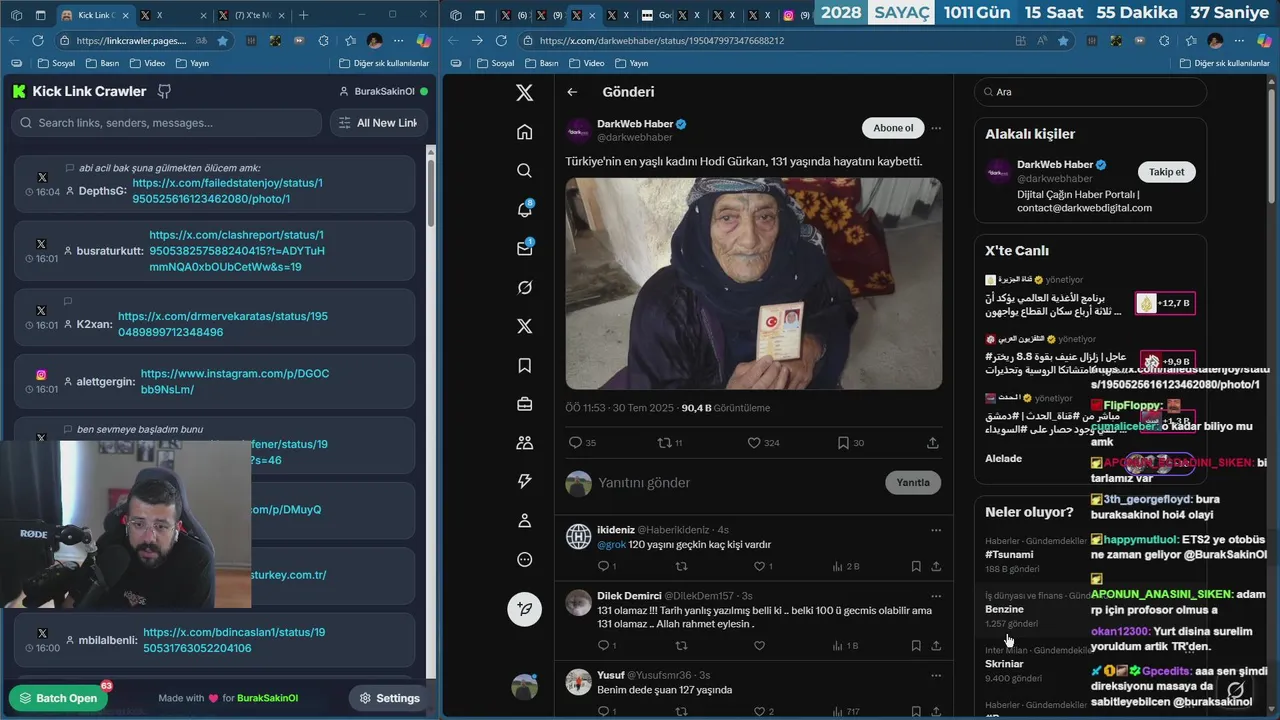
Task: Open more options on DarkWeb Haber post
Action: [x=936, y=128]
